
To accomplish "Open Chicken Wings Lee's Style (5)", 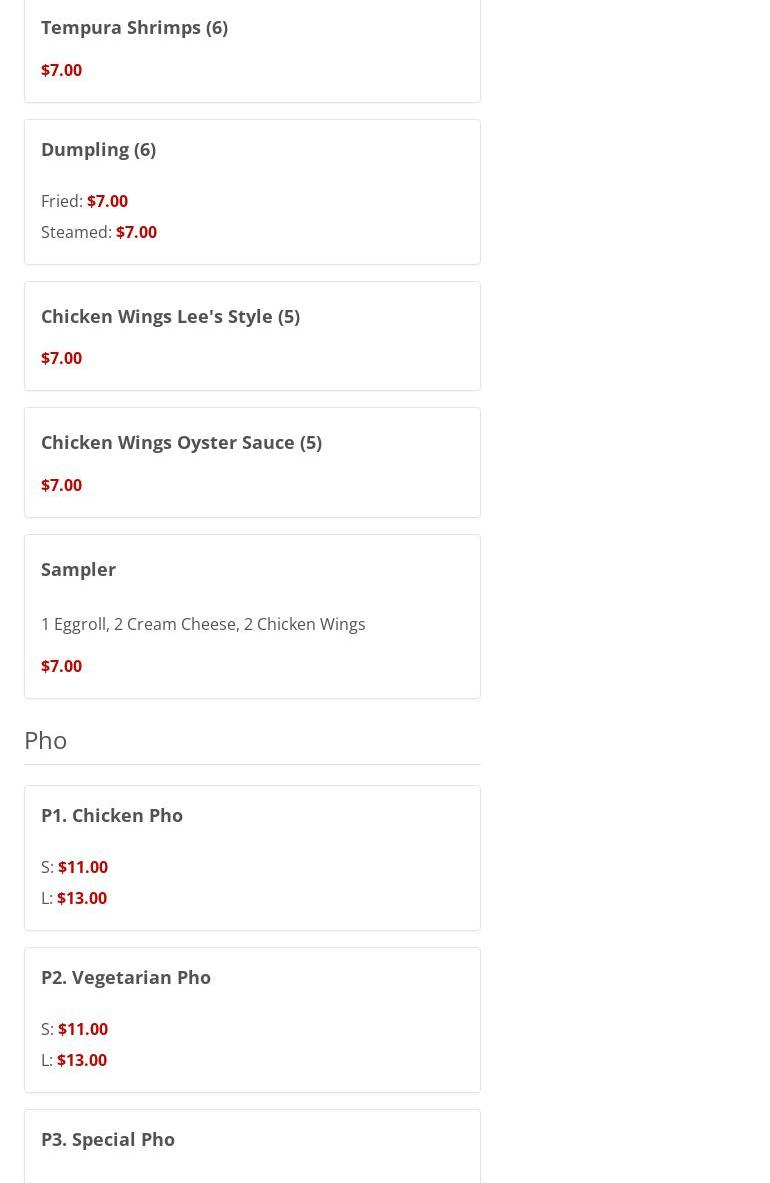I will [x=170, y=316].
